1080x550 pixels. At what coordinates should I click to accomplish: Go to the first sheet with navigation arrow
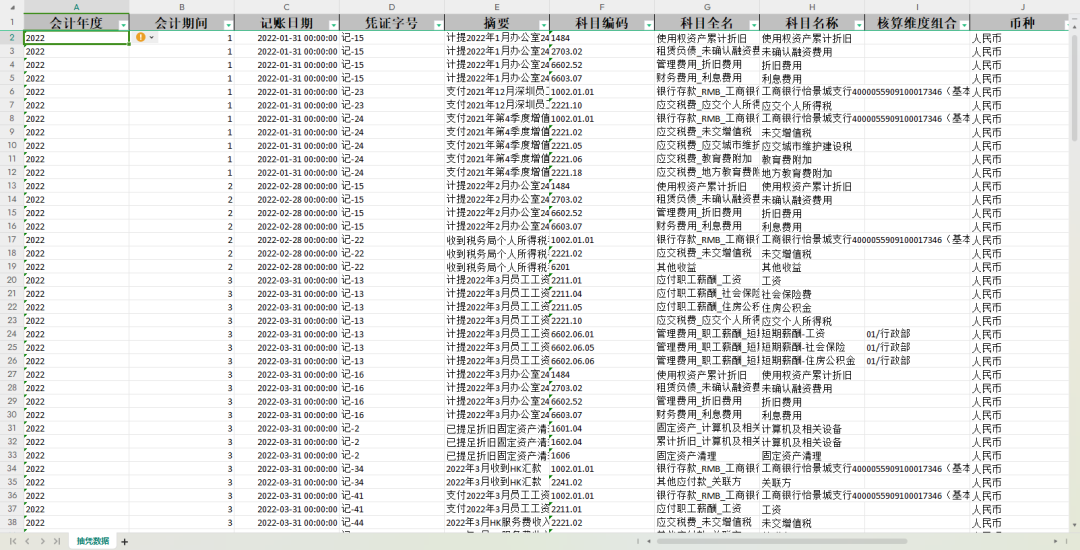tap(13, 542)
